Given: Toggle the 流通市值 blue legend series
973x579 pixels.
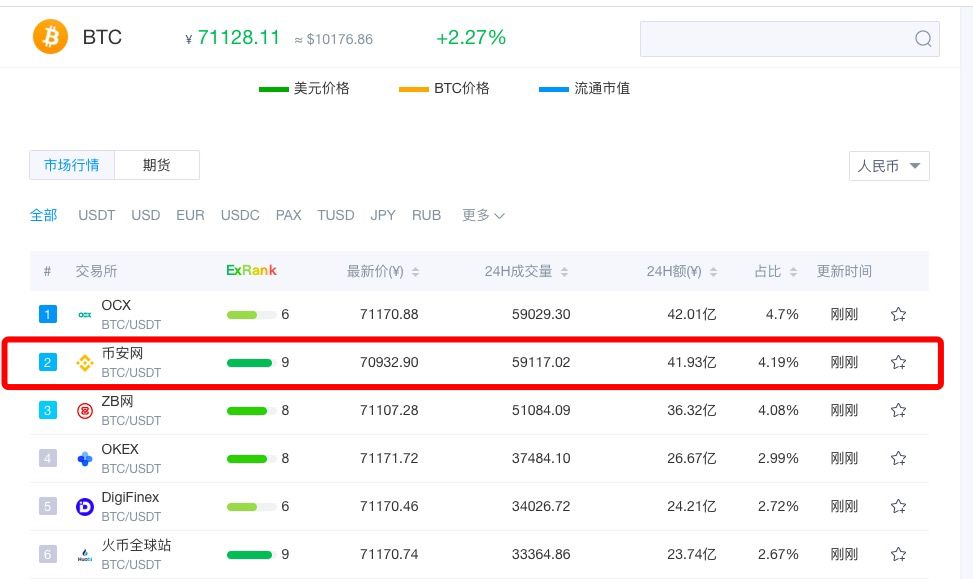Looking at the screenshot, I should [x=585, y=89].
